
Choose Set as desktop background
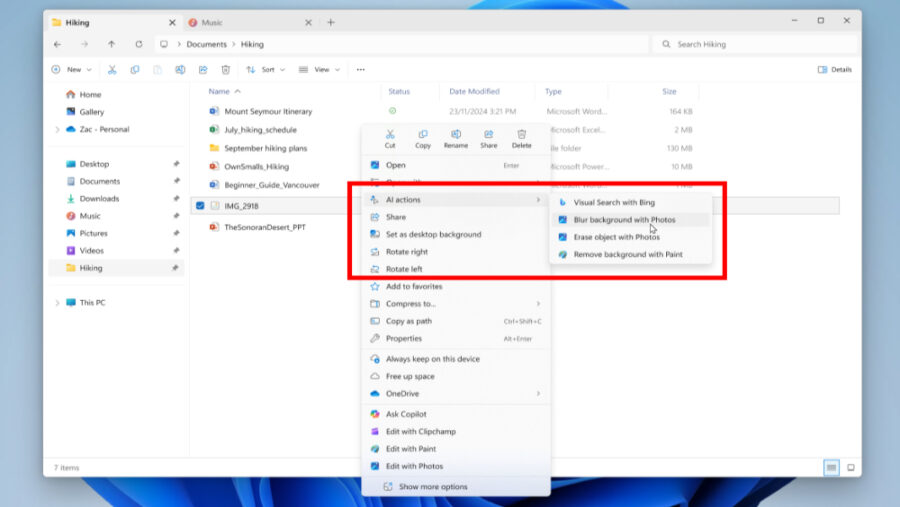tap(456, 234)
